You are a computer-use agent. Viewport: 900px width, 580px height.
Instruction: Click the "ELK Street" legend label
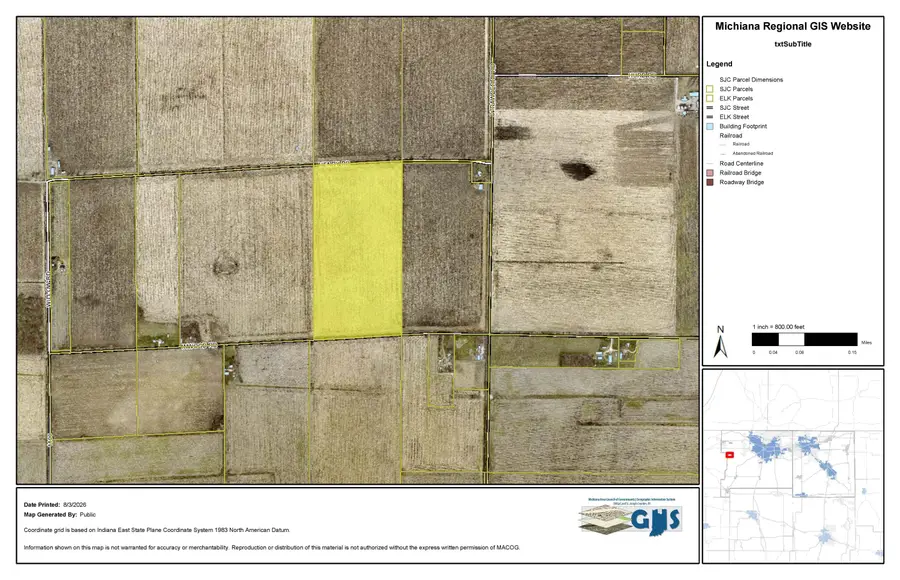[734, 117]
